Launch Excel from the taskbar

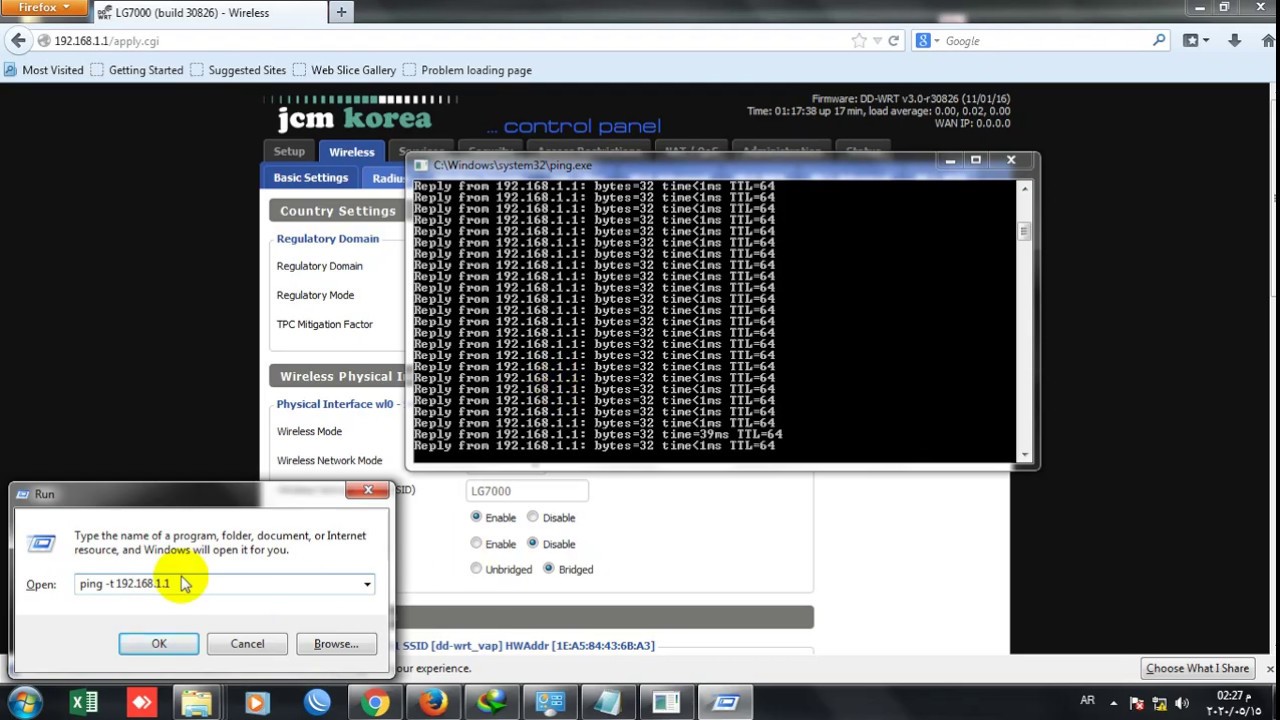(x=84, y=703)
